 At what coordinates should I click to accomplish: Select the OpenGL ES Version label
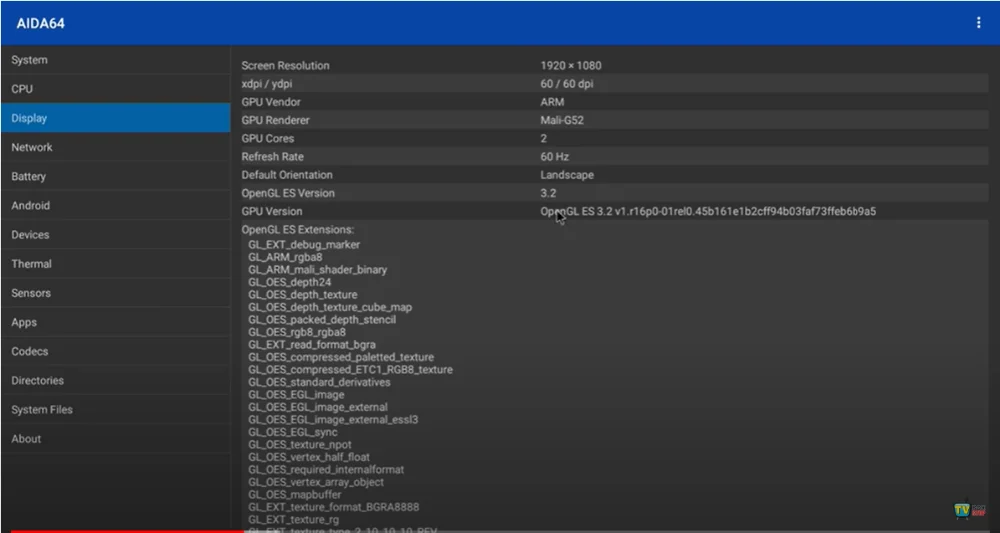coord(288,193)
